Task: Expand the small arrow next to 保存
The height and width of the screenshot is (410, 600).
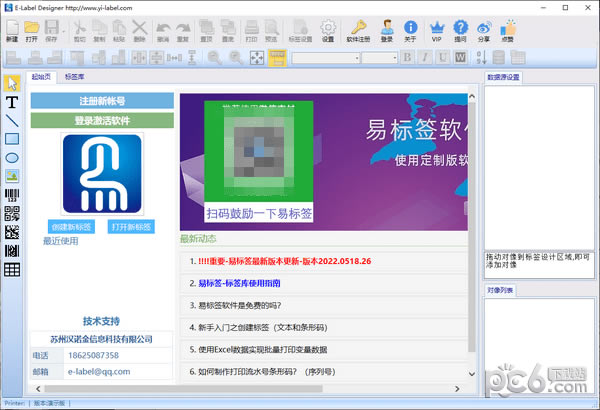Action: [x=64, y=31]
